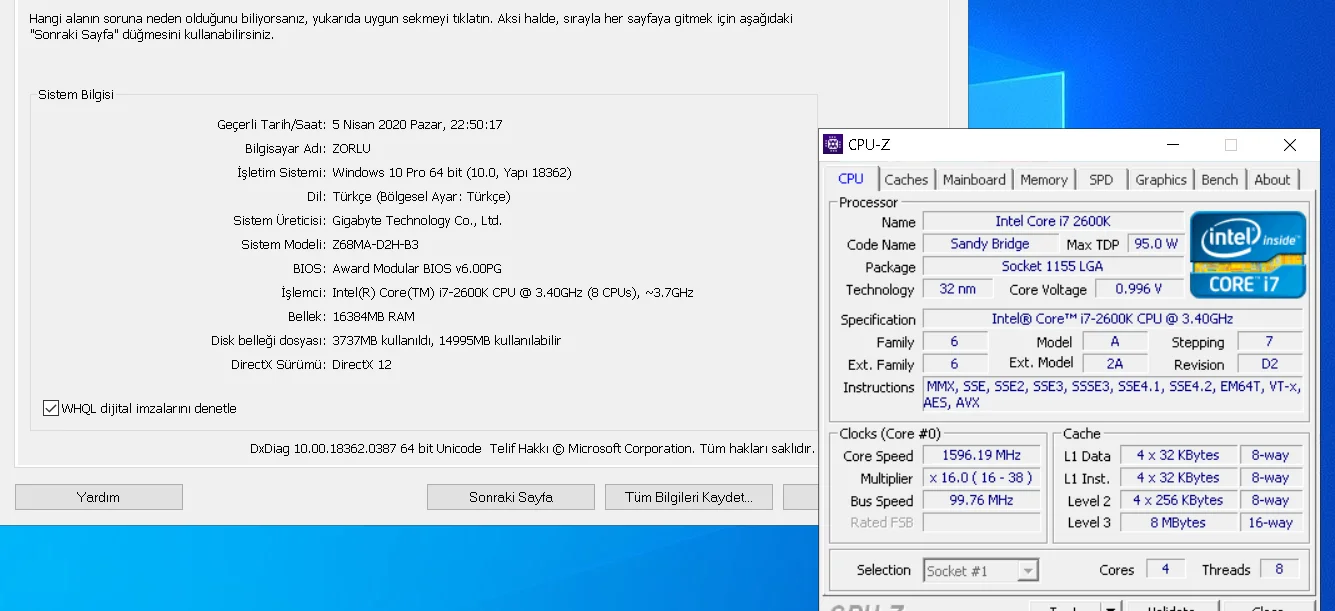This screenshot has width=1335, height=611.
Task: Go to the About tab
Action: (x=1272, y=180)
